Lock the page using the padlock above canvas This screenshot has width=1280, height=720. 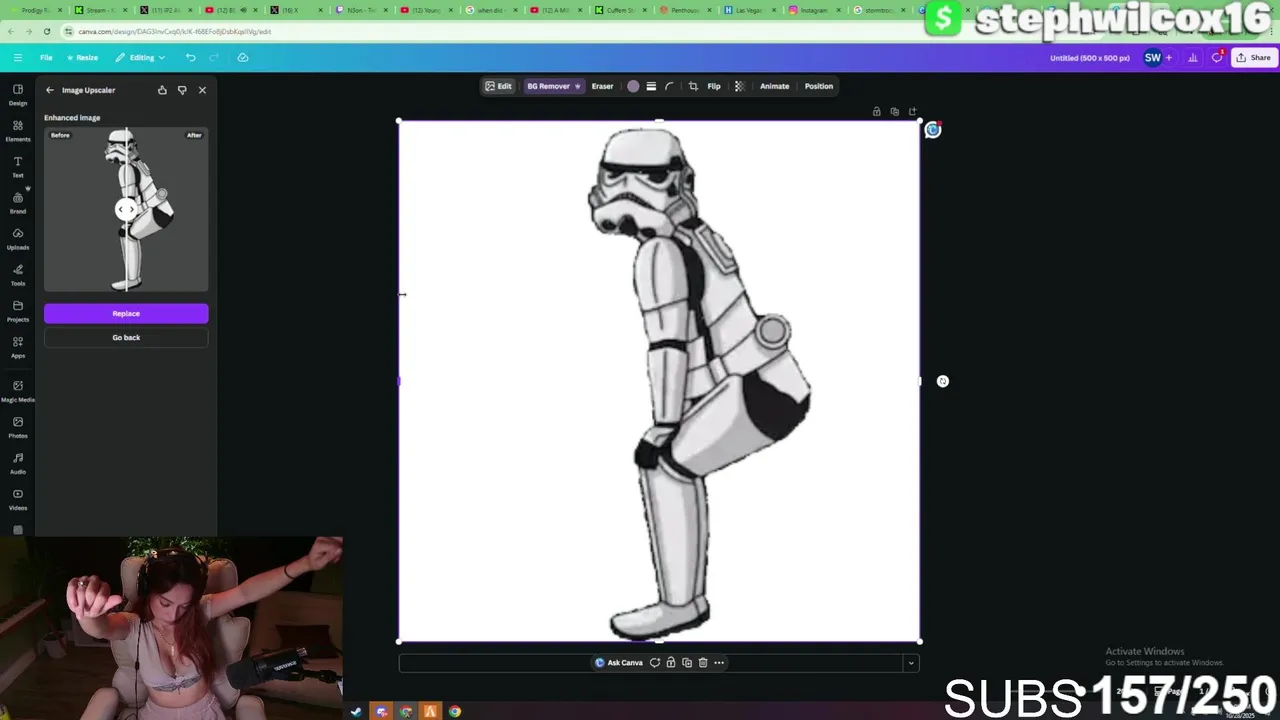pyautogui.click(x=877, y=111)
